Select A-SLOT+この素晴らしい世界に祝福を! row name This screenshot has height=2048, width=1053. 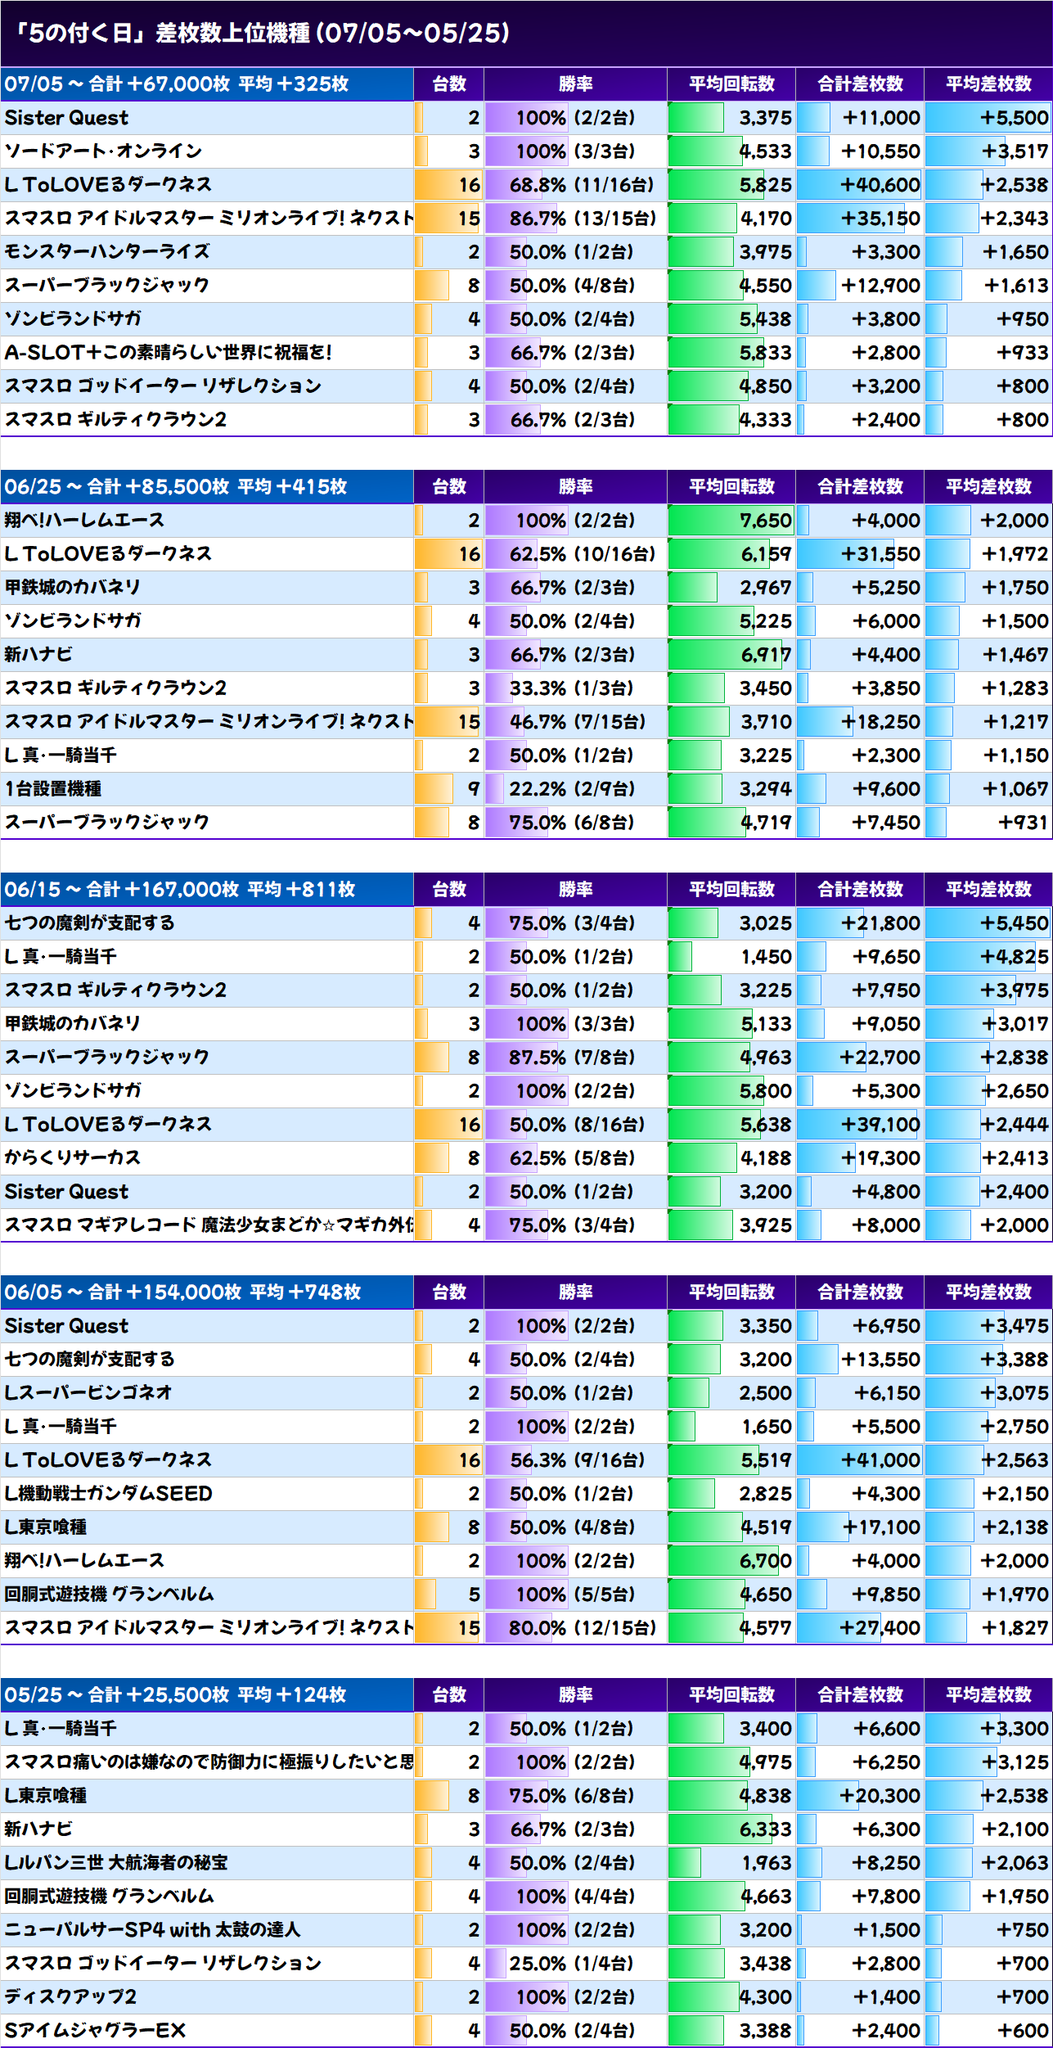tap(168, 352)
